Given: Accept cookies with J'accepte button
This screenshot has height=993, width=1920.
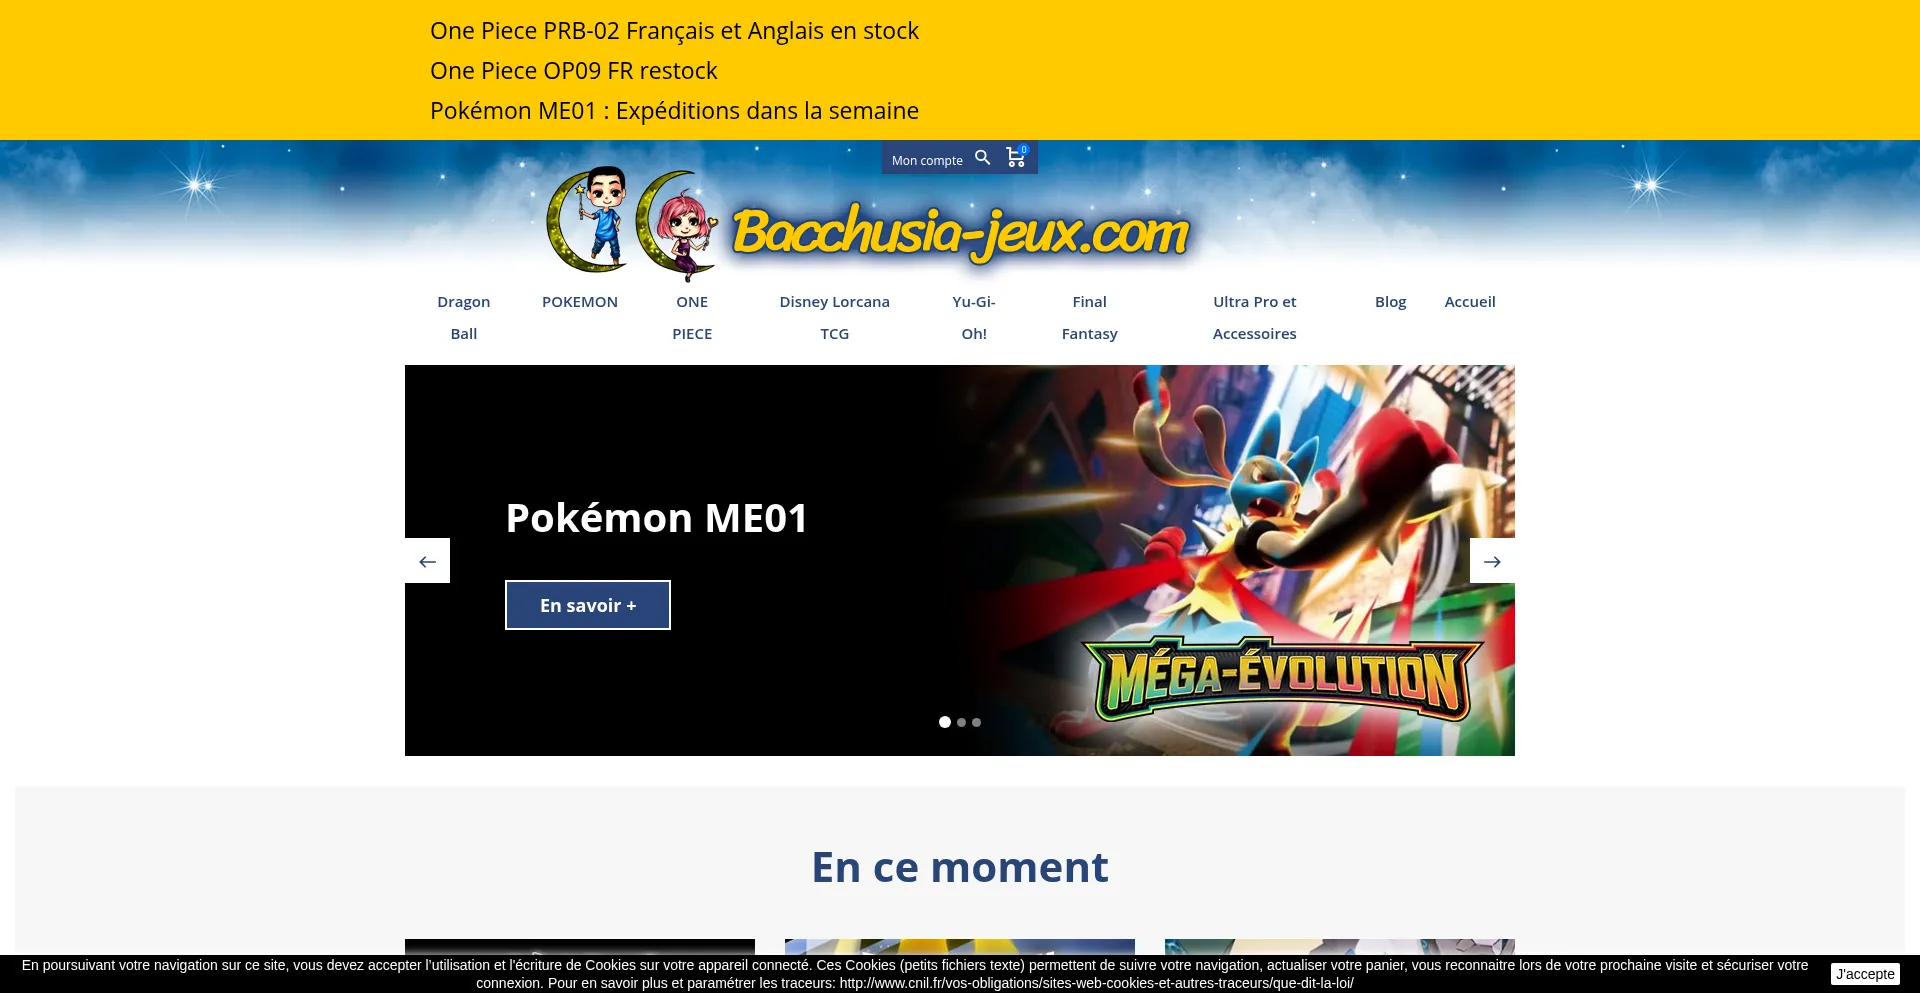Looking at the screenshot, I should pos(1865,974).
